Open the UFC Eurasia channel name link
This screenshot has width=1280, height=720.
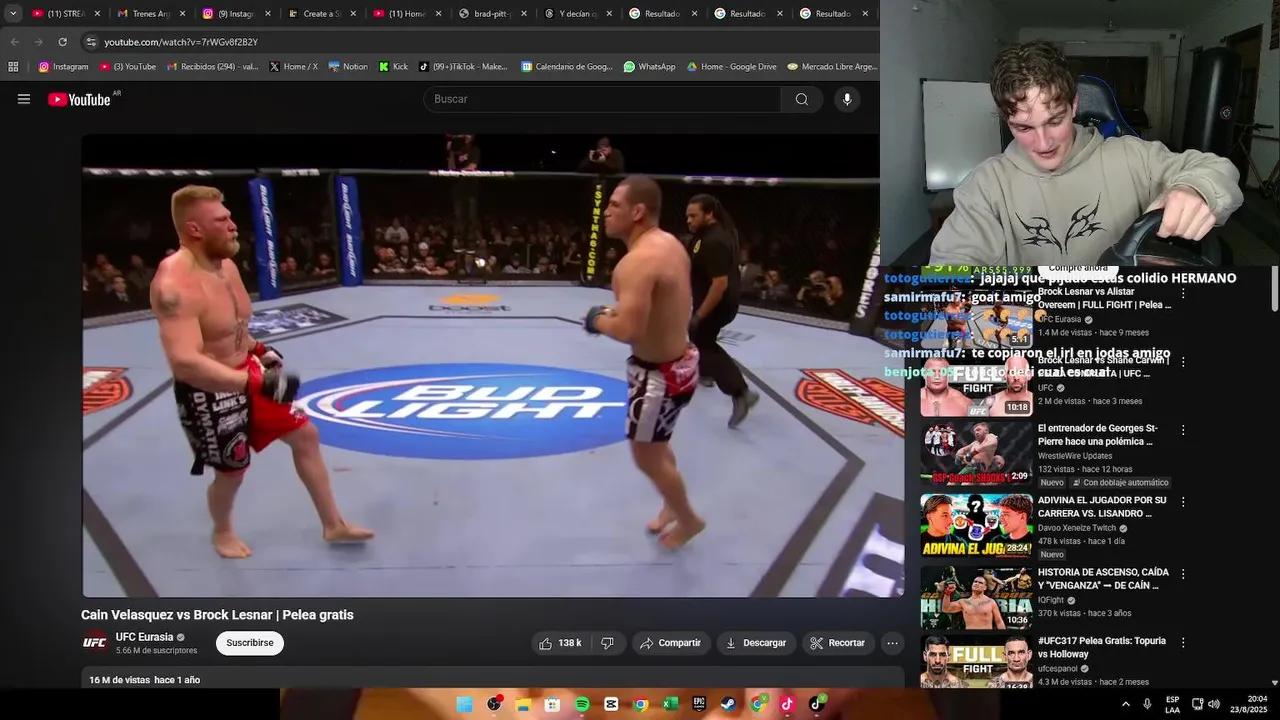(145, 637)
